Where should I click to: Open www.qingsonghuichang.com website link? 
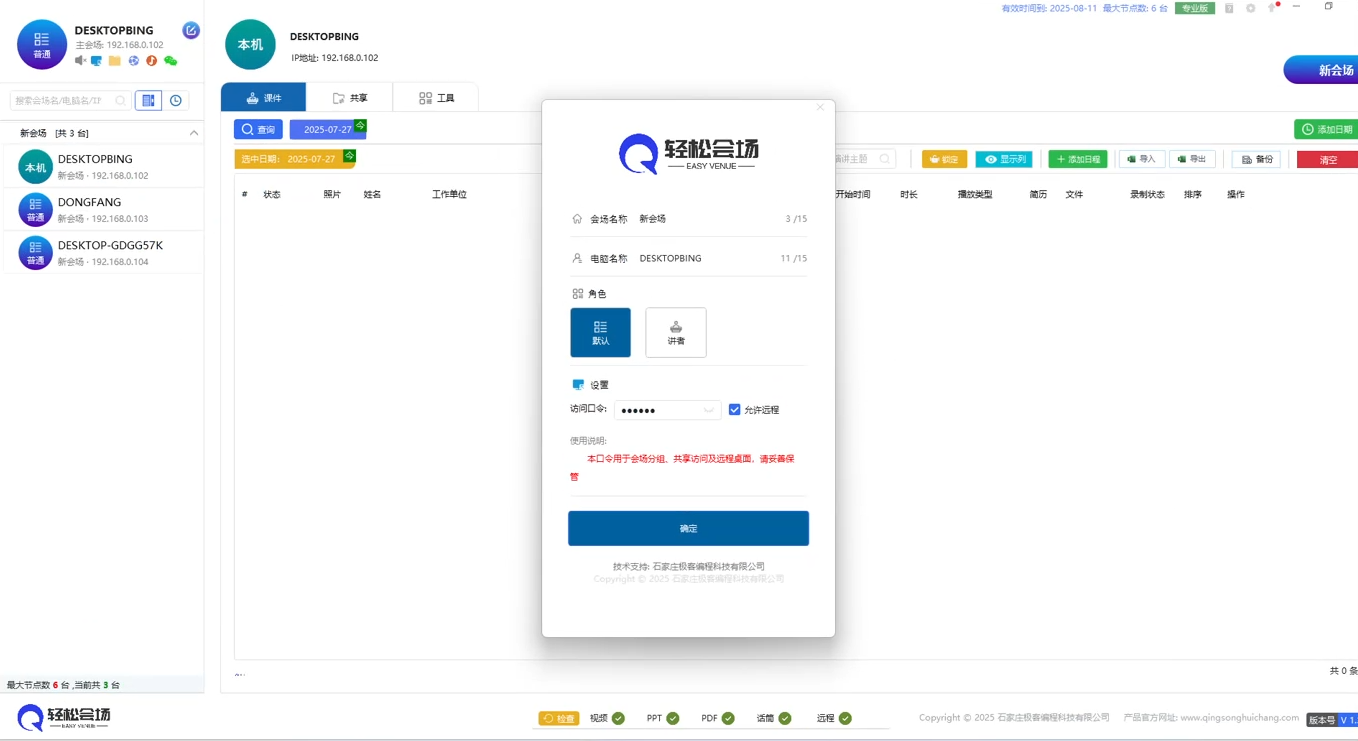pos(1239,718)
